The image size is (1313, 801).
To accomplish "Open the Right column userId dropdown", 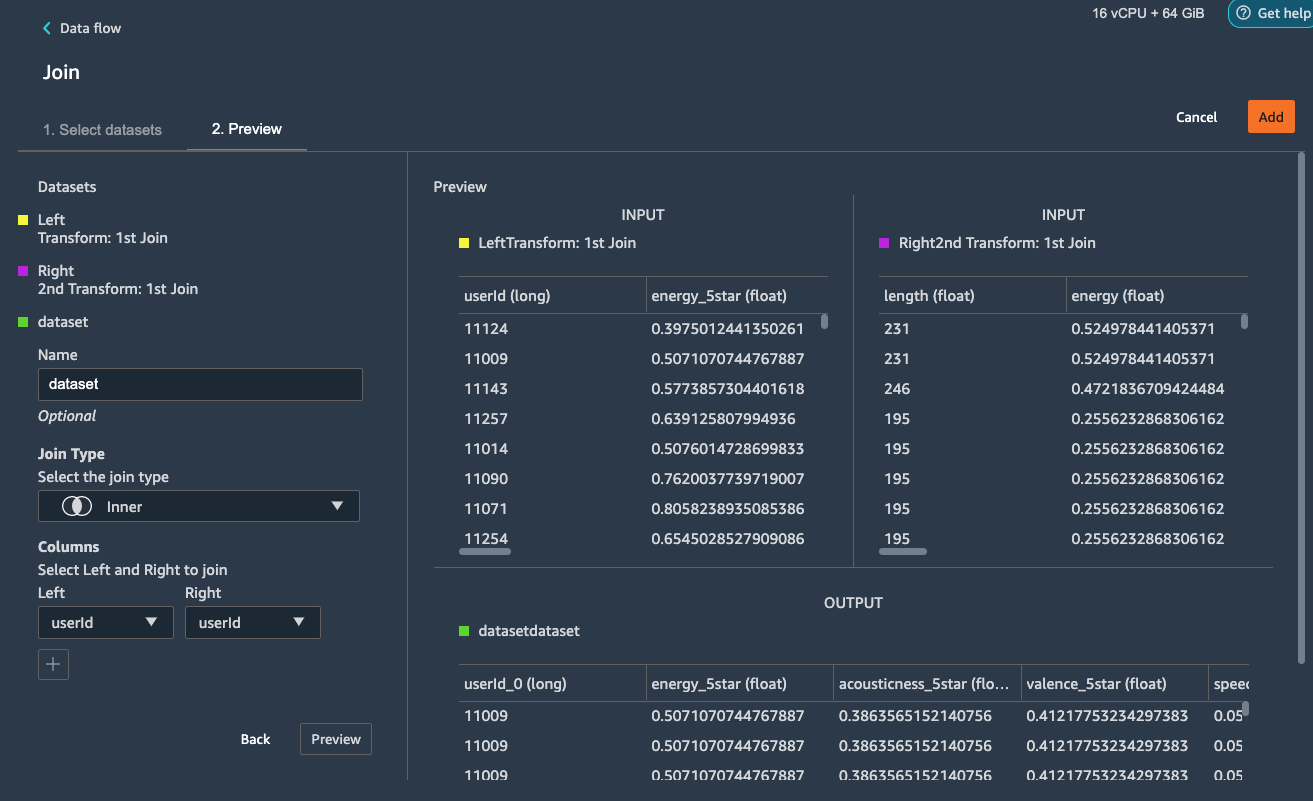I will (x=253, y=622).
